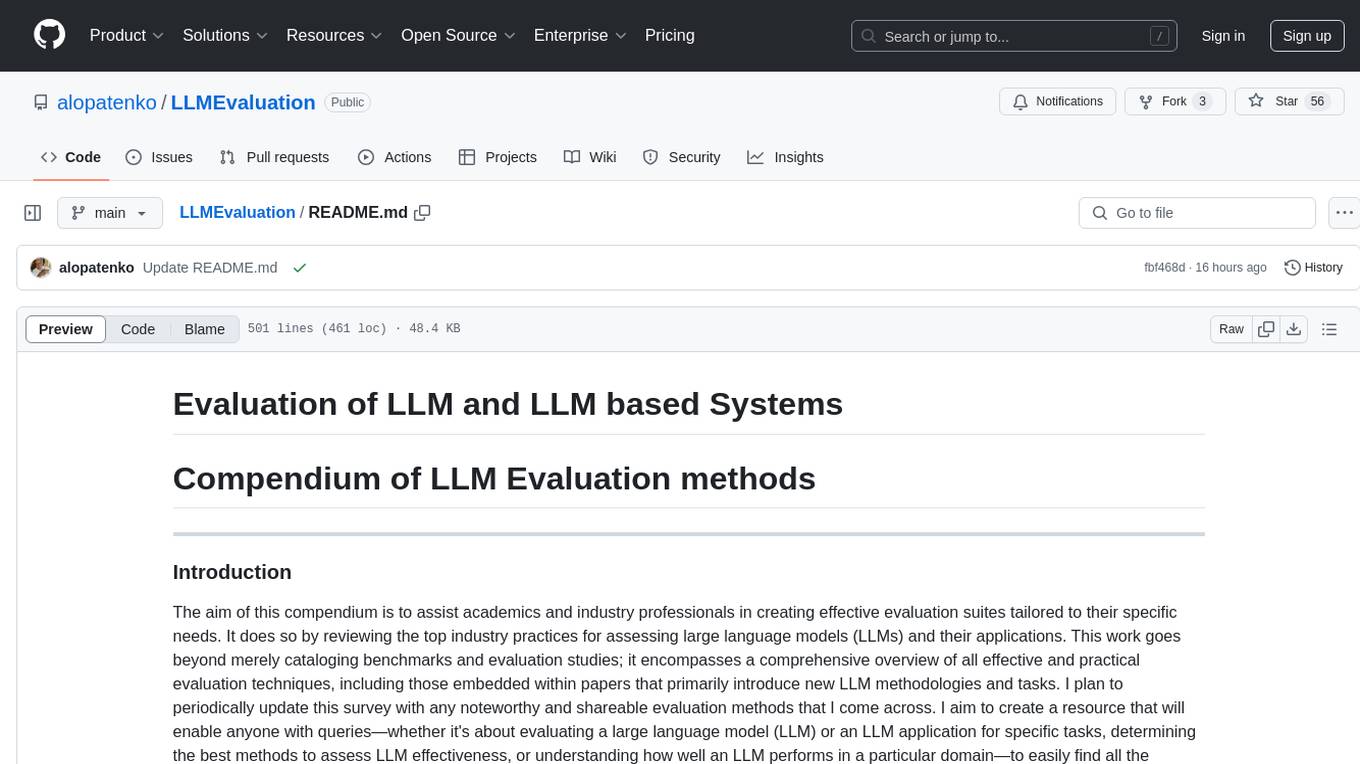The height and width of the screenshot is (764, 1360).
Task: Click the Sign up button
Action: click(x=1307, y=36)
